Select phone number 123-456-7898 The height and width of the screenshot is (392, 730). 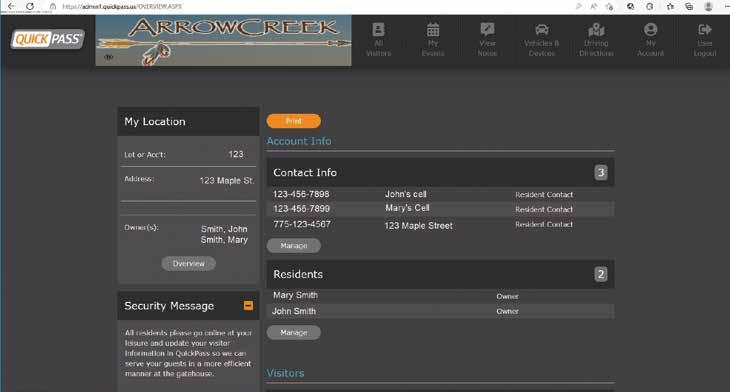[x=301, y=194]
